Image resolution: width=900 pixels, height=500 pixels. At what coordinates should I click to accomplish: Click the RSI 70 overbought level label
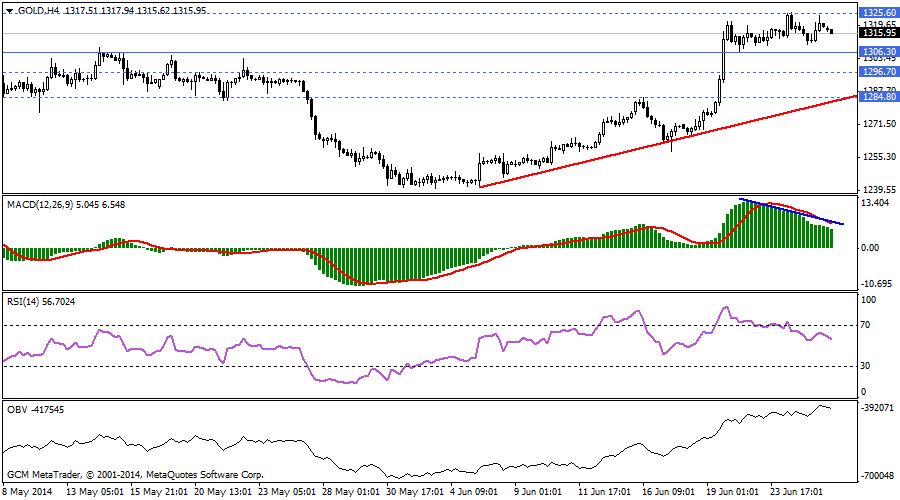pyautogui.click(x=865, y=325)
